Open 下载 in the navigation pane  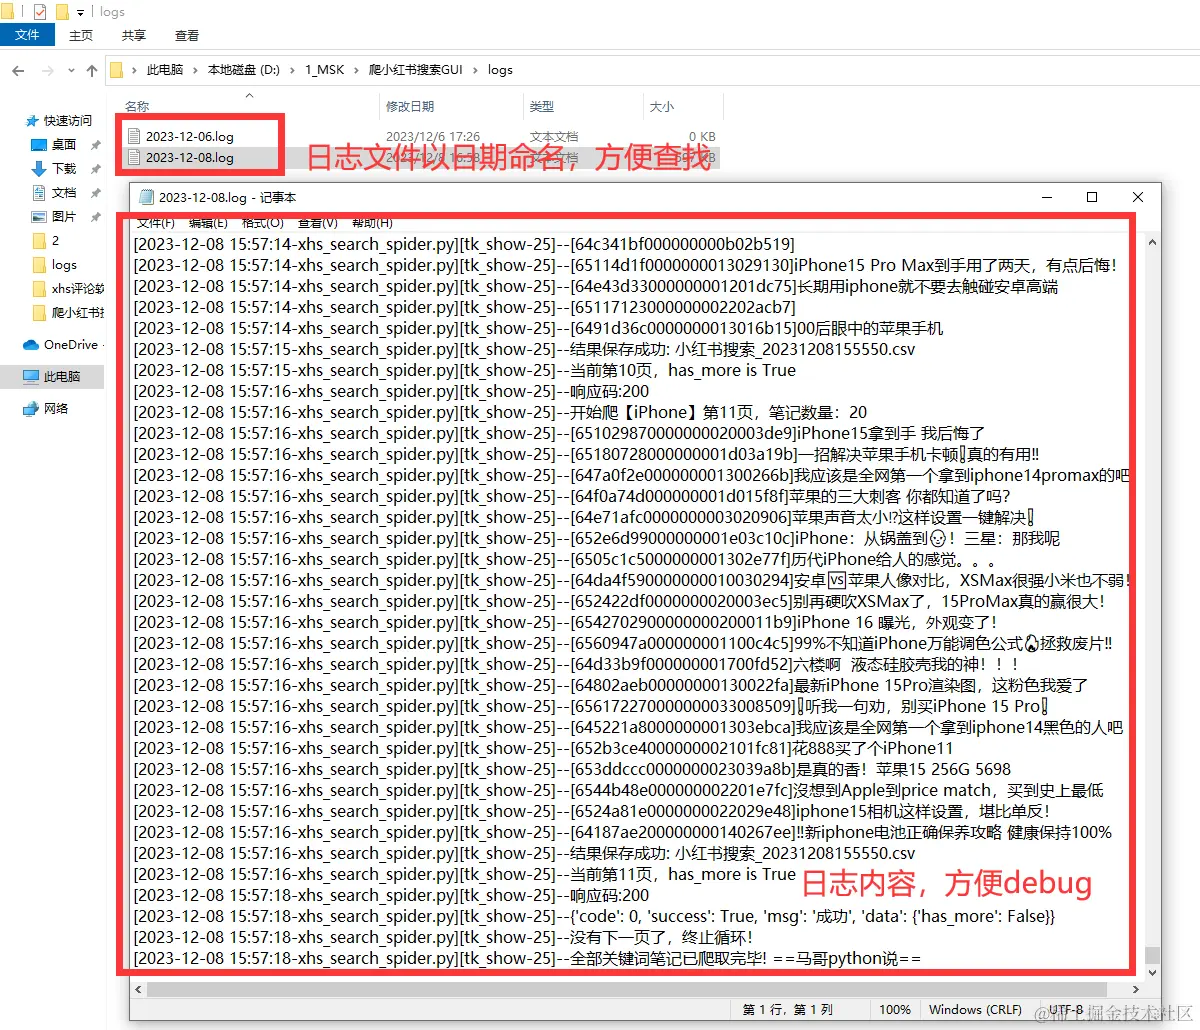pyautogui.click(x=64, y=168)
